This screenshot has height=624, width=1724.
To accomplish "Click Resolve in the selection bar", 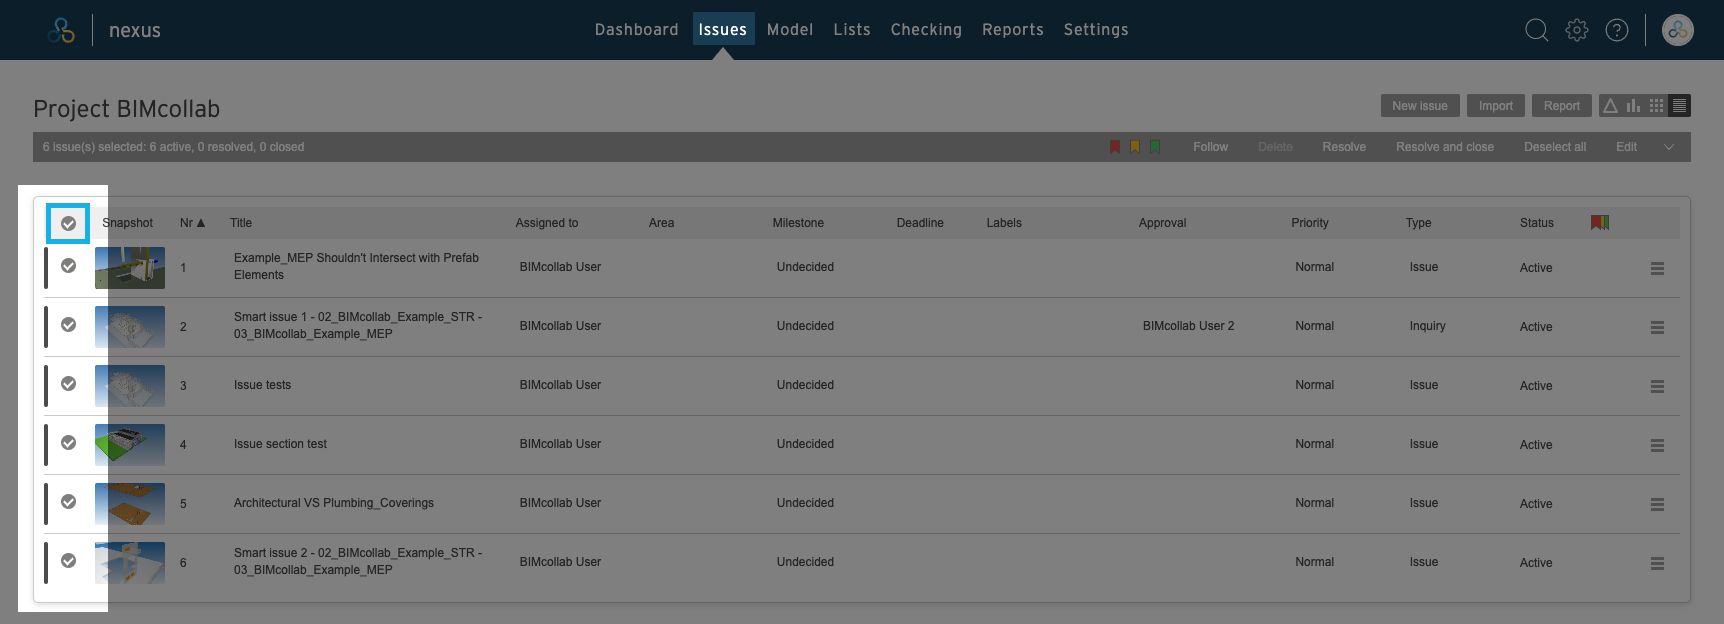I will coord(1344,147).
